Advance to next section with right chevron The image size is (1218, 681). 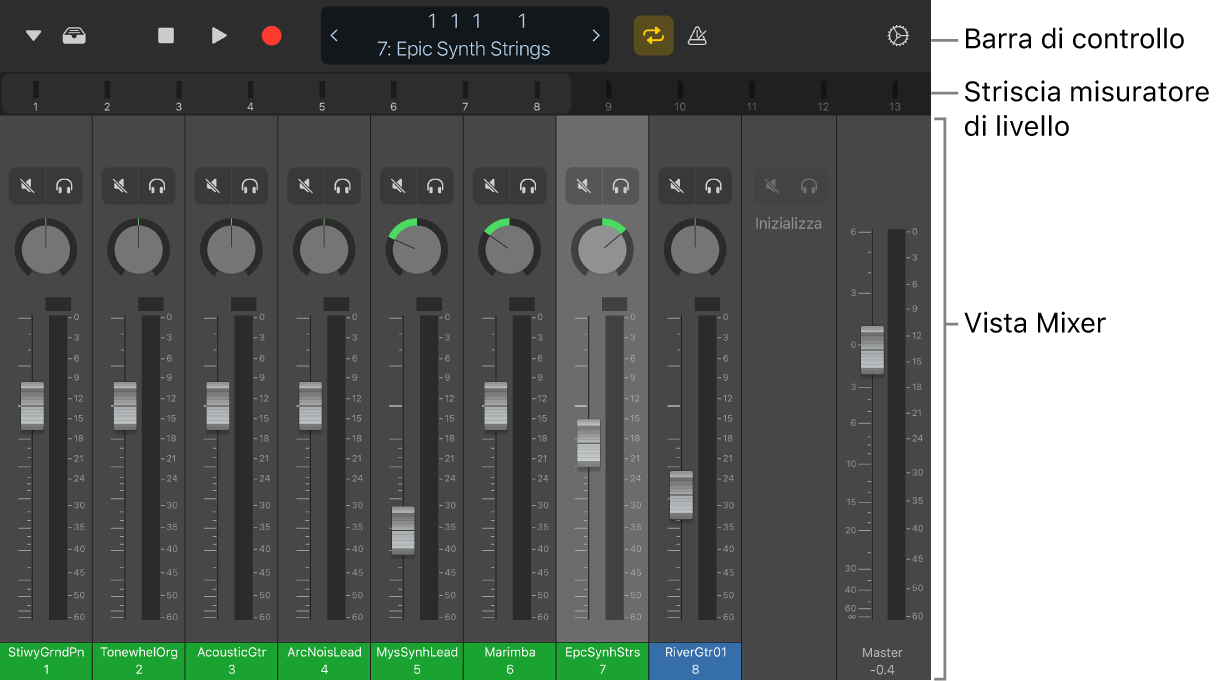[596, 35]
